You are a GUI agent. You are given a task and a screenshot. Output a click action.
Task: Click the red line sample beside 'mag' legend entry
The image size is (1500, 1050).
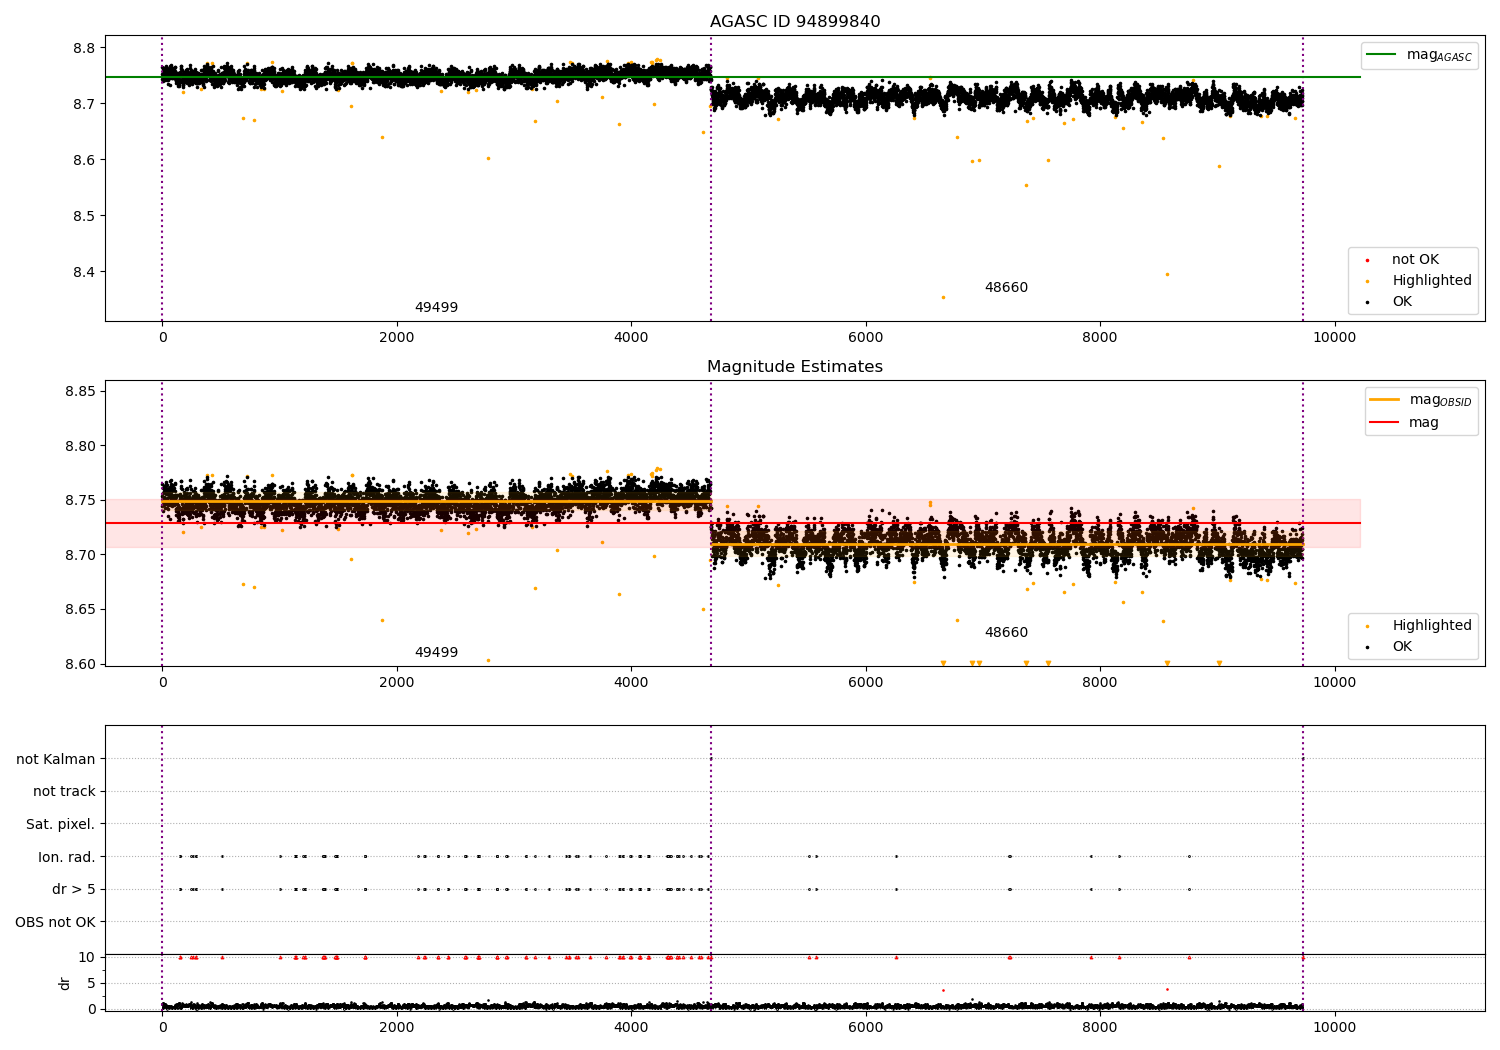coord(1385,423)
